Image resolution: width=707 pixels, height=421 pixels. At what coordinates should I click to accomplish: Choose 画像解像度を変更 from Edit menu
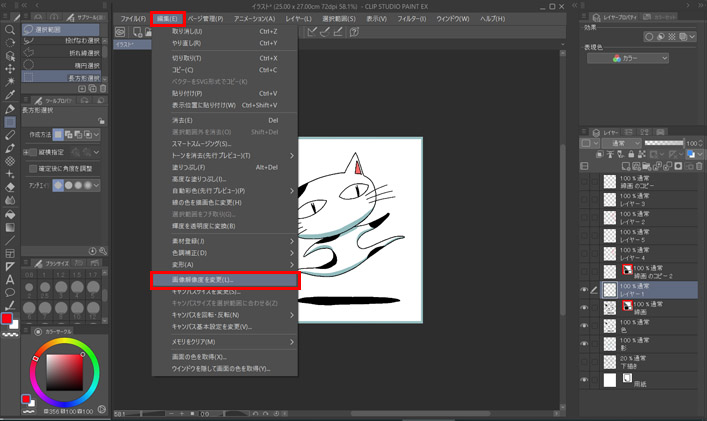click(224, 279)
